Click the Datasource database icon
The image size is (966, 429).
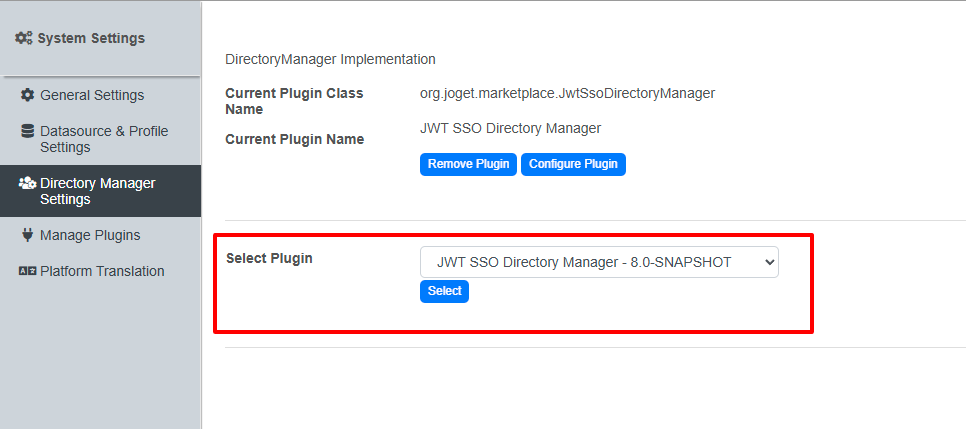(x=28, y=131)
